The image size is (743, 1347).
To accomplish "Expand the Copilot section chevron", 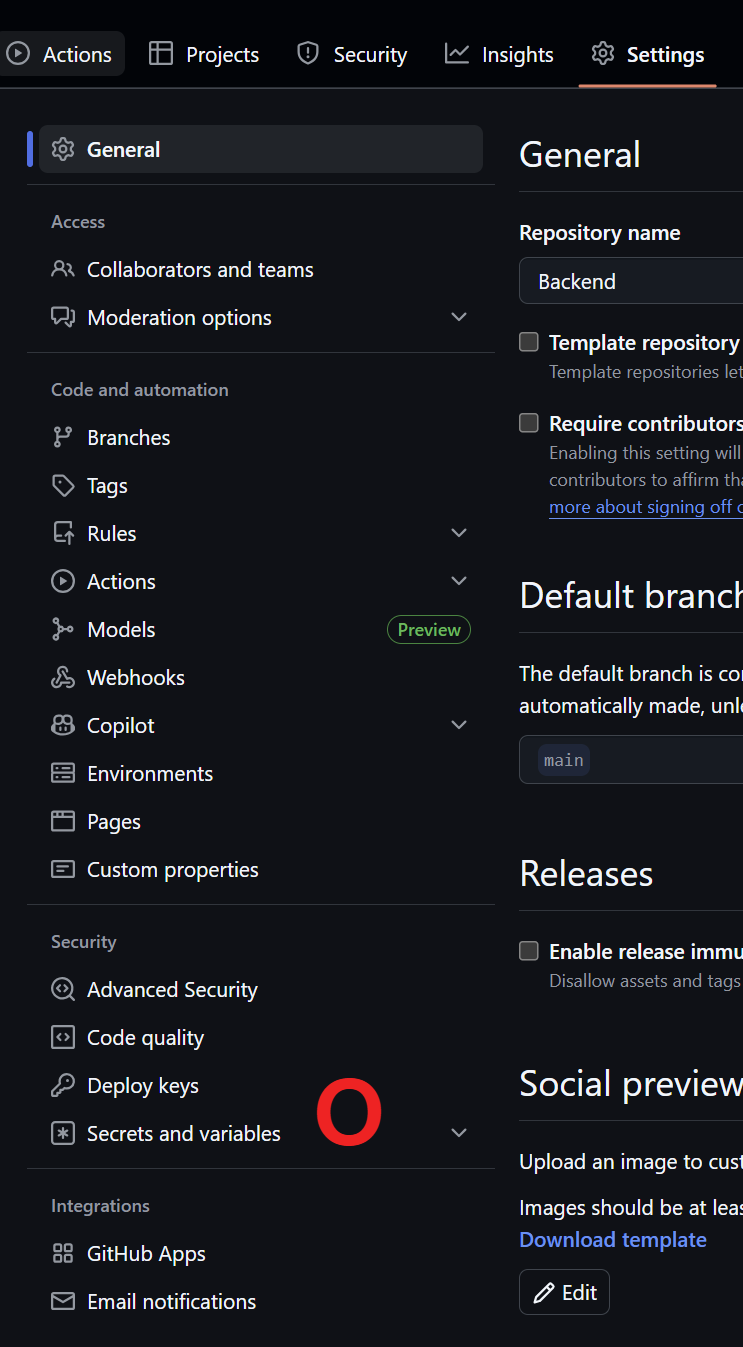I will pos(459,725).
